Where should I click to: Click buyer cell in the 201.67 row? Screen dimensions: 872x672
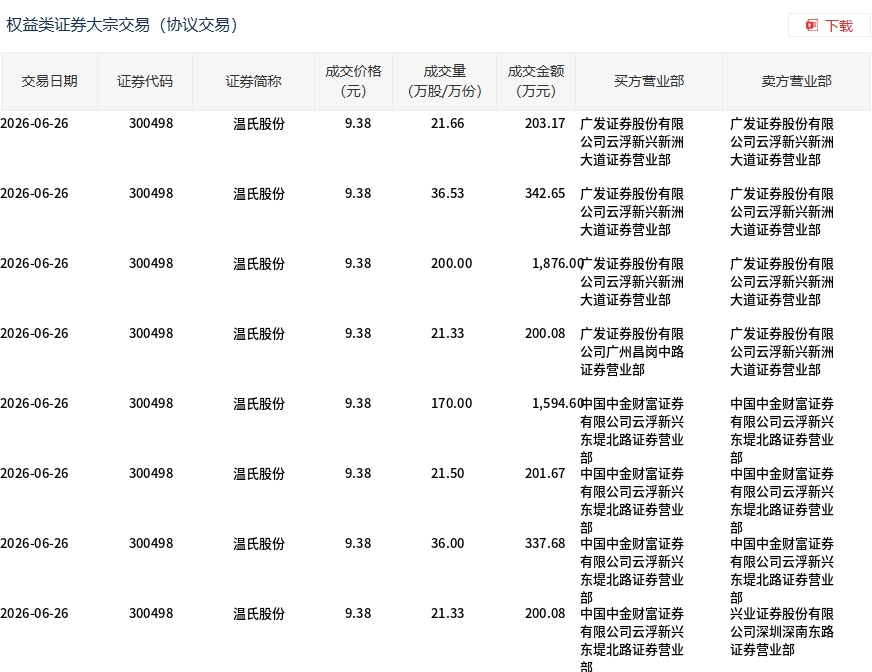coord(632,501)
